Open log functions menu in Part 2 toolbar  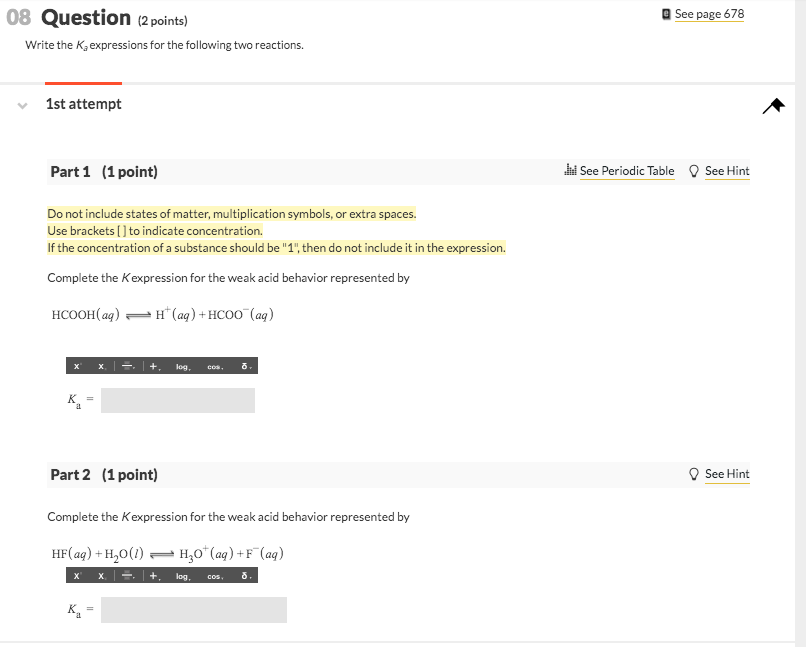183,576
